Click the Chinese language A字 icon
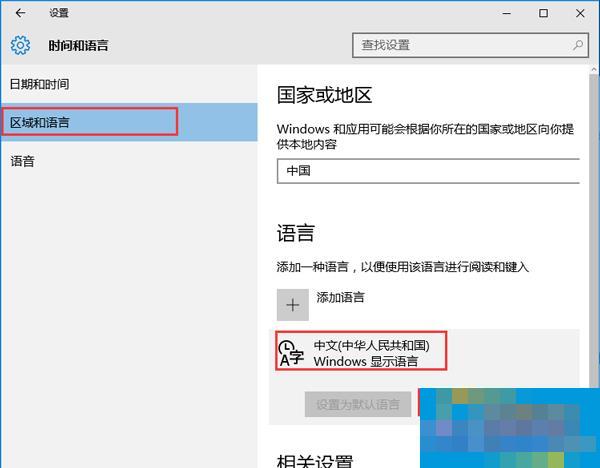This screenshot has height=468, width=600. pyautogui.click(x=291, y=353)
